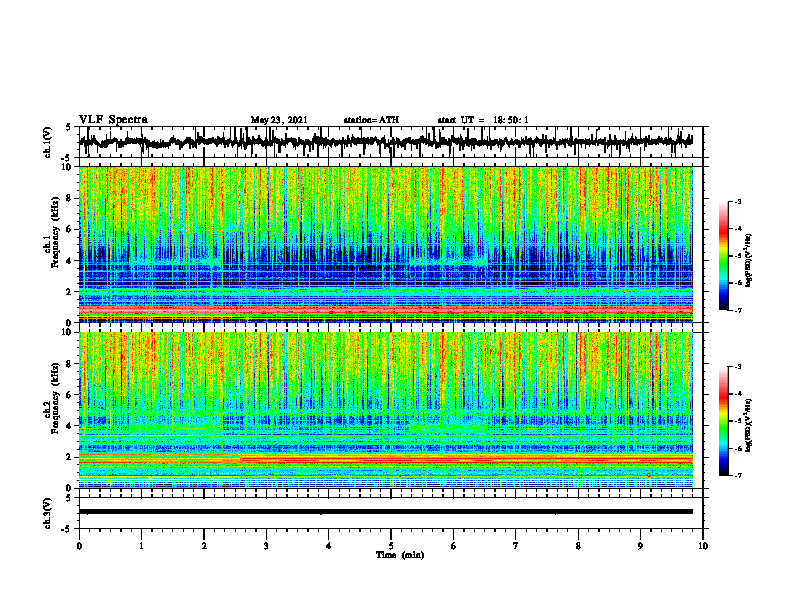
Task: Click inside the ch.1 spectrogram panel
Action: click(386, 244)
